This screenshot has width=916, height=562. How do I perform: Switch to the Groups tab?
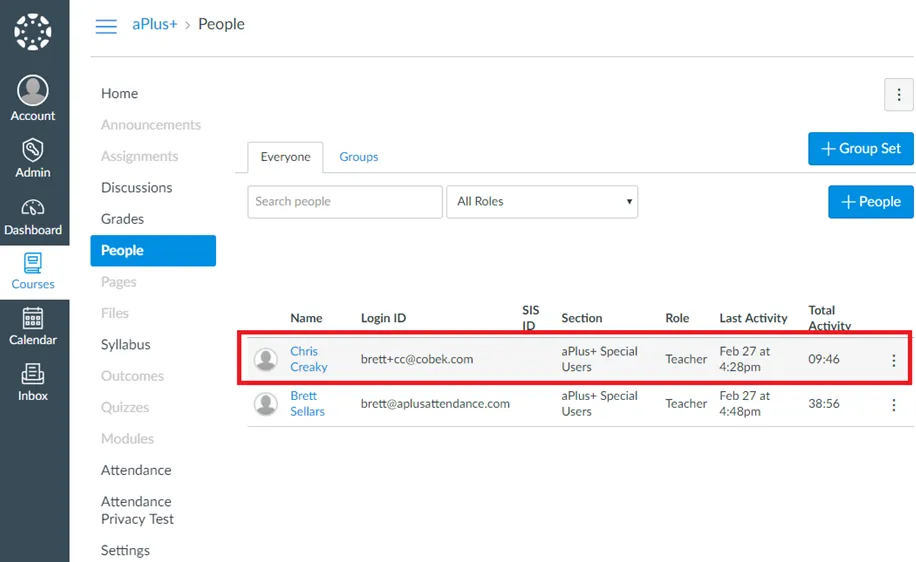(x=359, y=157)
